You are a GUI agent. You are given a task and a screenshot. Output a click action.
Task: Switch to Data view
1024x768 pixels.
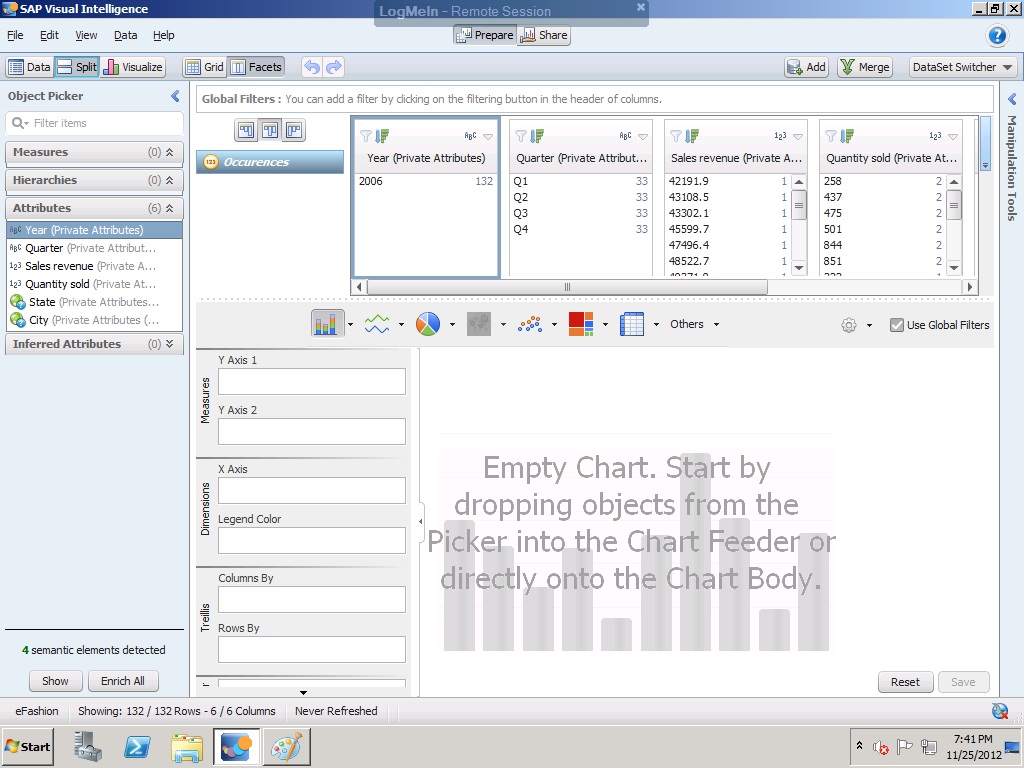(x=29, y=67)
